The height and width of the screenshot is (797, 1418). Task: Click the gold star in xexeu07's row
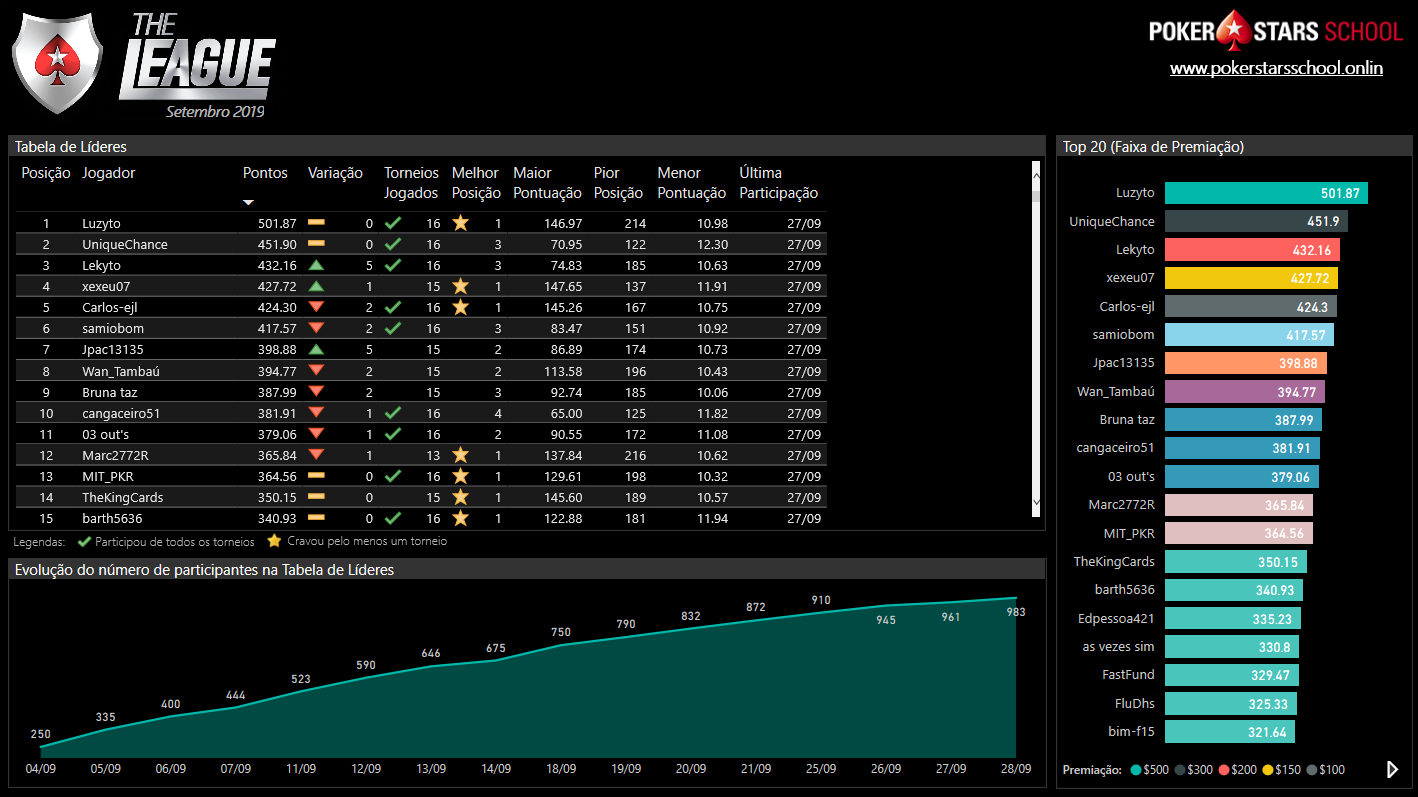(x=460, y=286)
